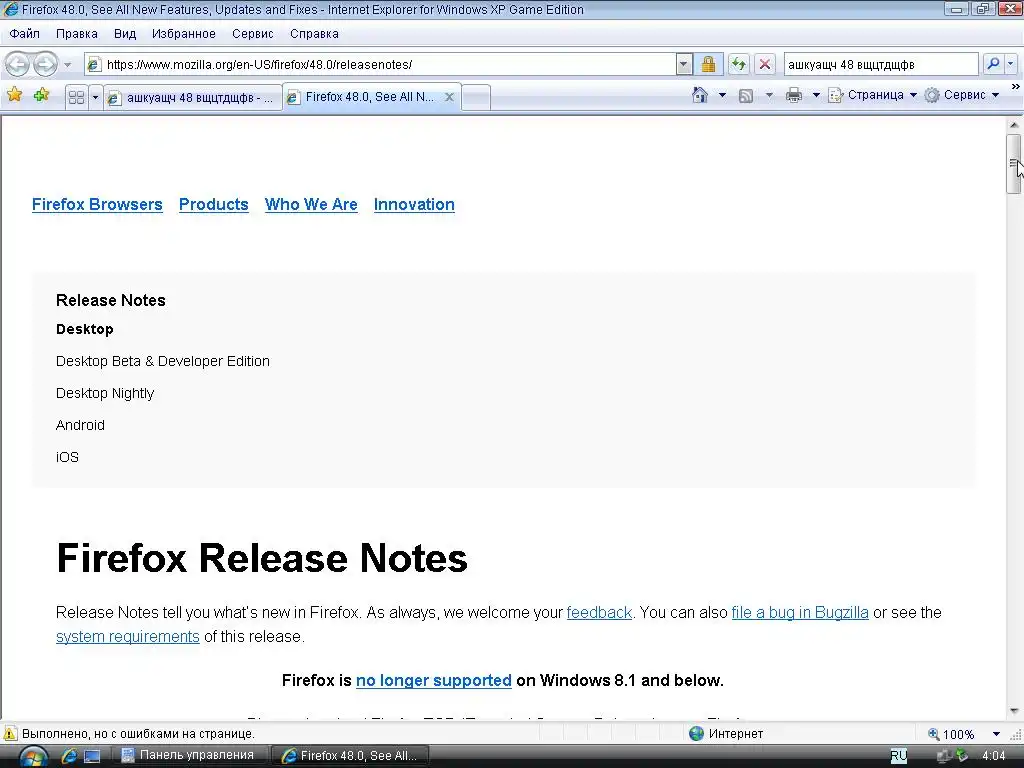Viewport: 1024px width, 768px height.
Task: Click the page error warning icon
Action: (10, 733)
